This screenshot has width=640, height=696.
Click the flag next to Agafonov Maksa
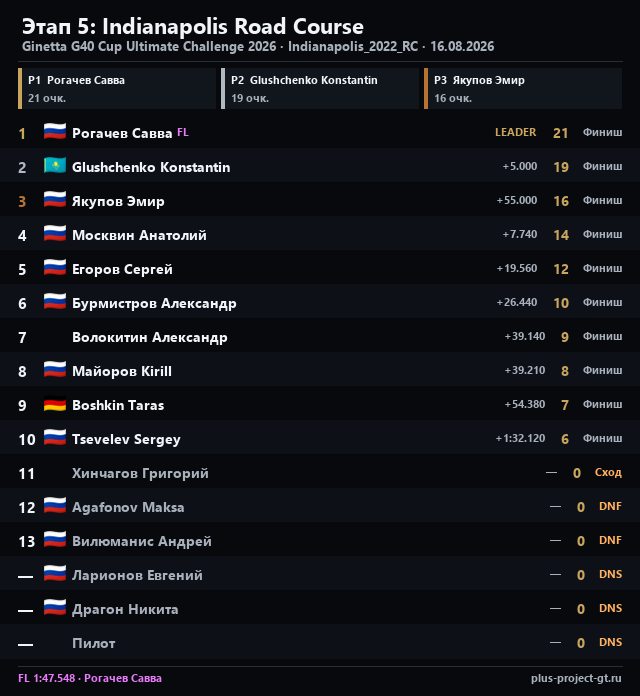55,506
